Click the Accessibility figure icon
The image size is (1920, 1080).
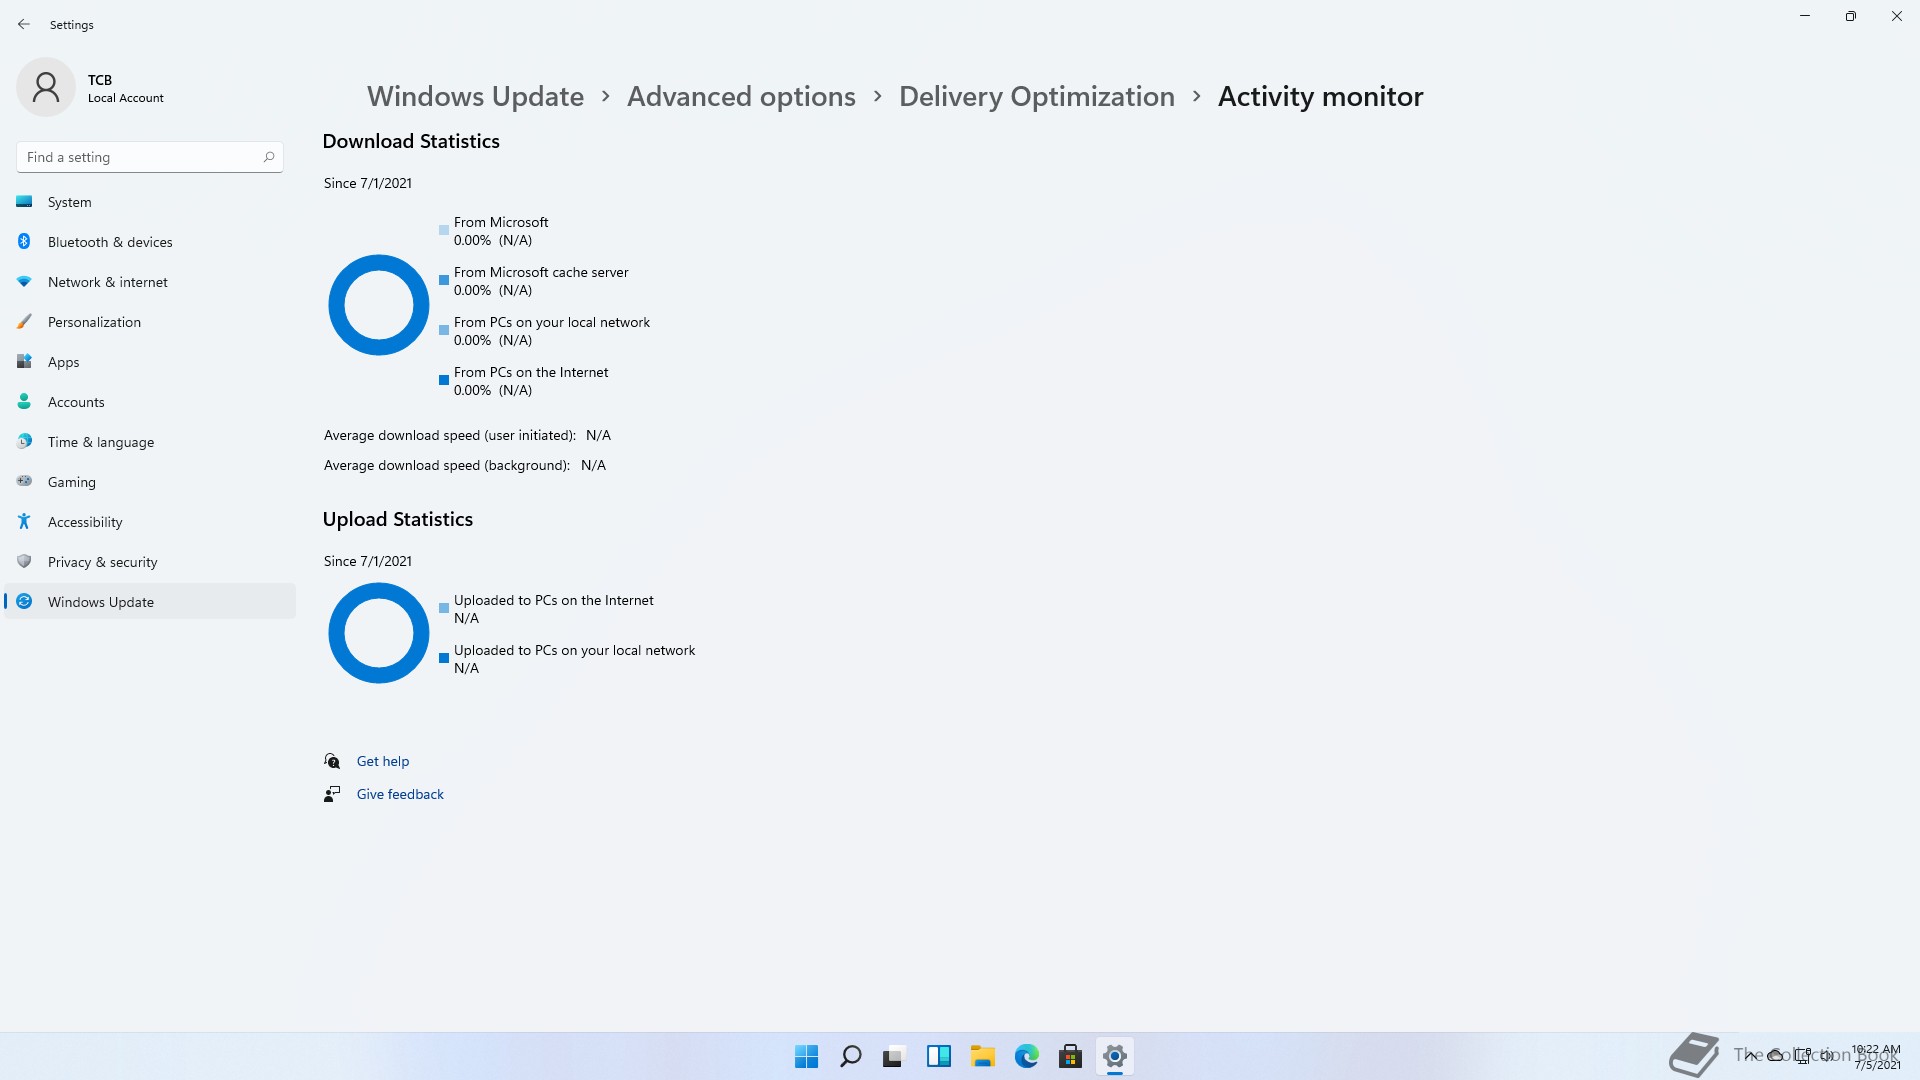point(24,521)
